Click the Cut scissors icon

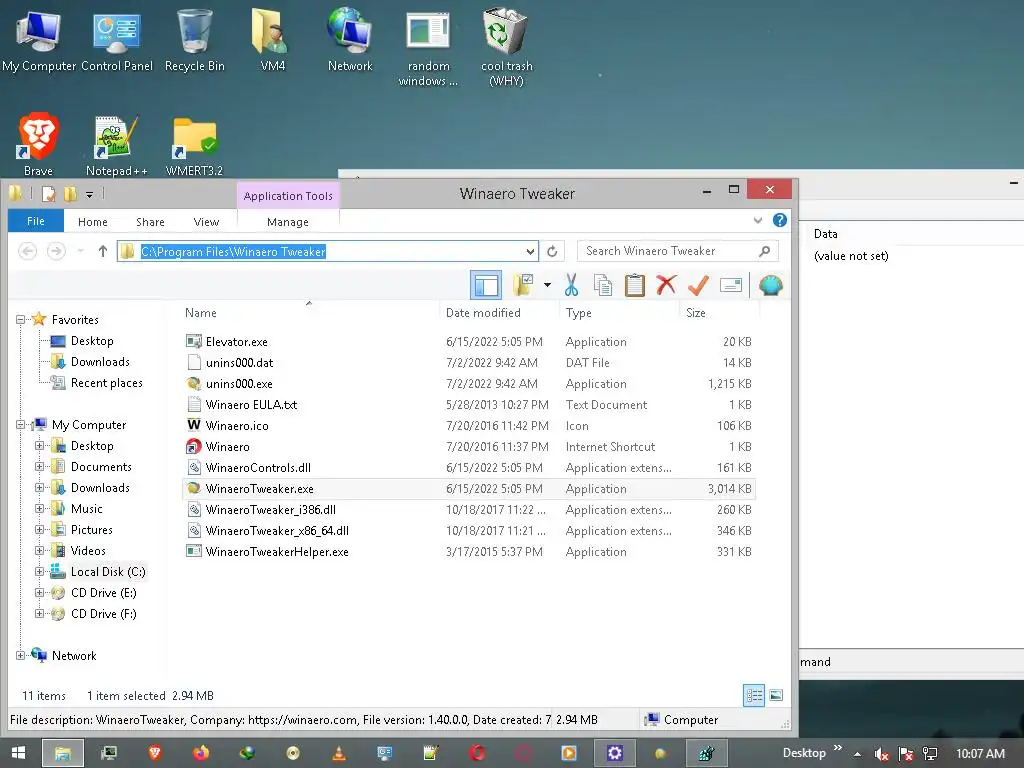point(571,285)
